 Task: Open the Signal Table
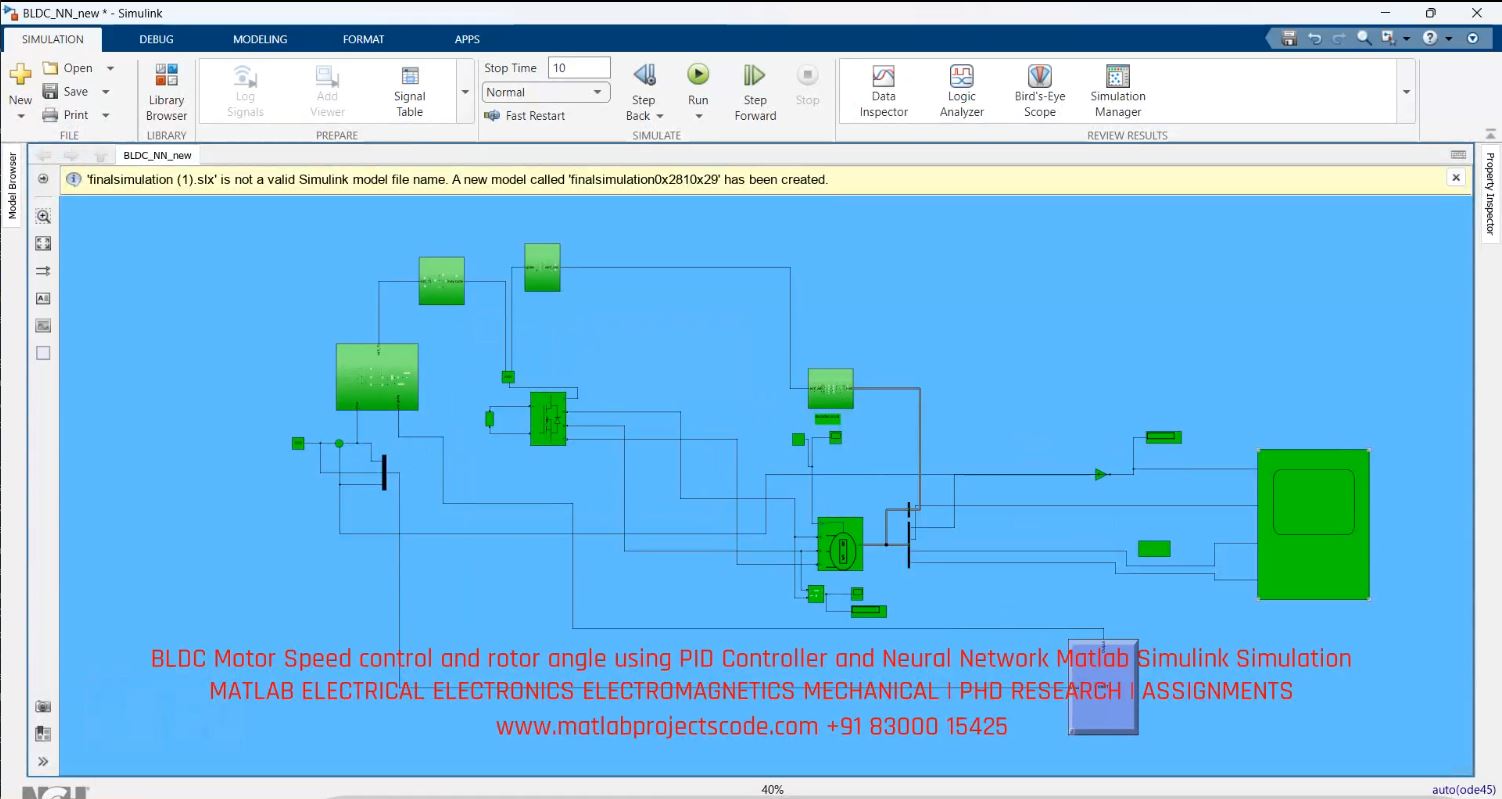coord(409,92)
